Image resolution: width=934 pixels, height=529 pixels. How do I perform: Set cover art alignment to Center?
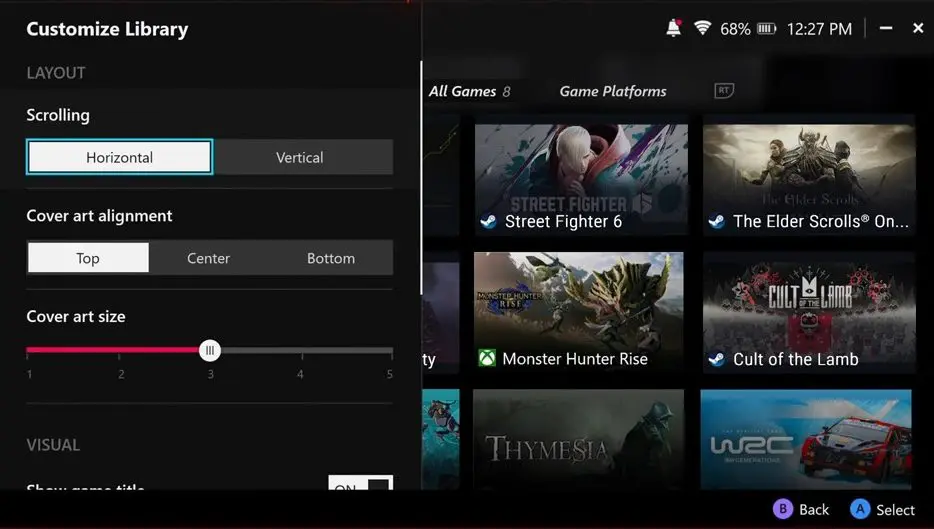208,258
